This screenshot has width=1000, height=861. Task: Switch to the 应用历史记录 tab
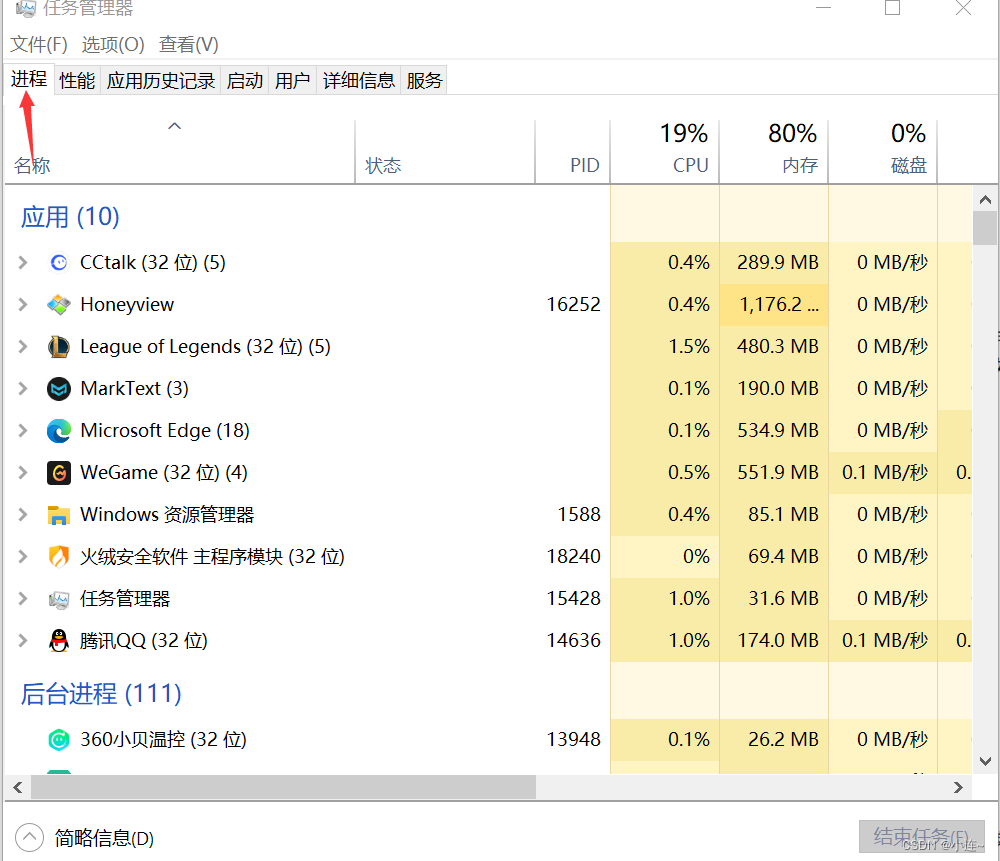161,80
